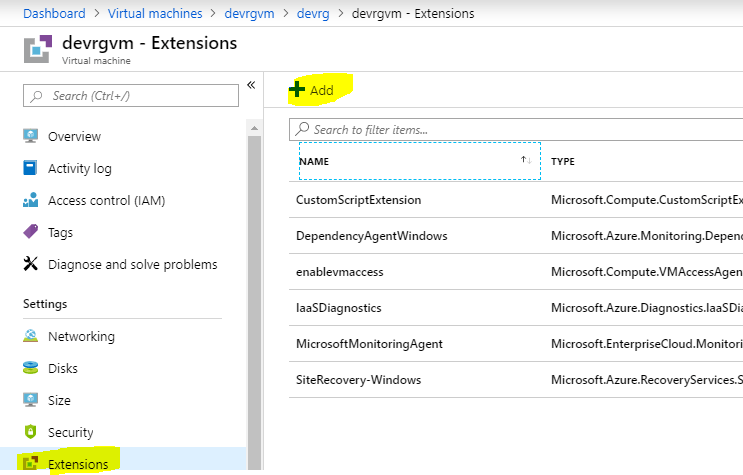Open the Networking settings menu item

pyautogui.click(x=81, y=336)
